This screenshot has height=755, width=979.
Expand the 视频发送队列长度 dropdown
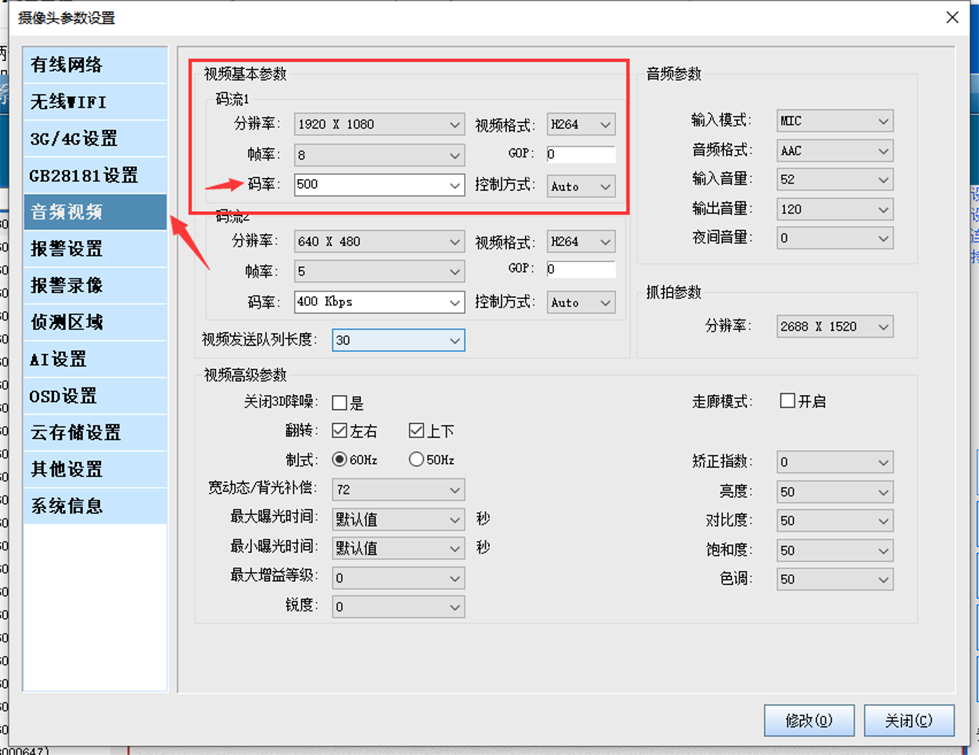pos(398,341)
